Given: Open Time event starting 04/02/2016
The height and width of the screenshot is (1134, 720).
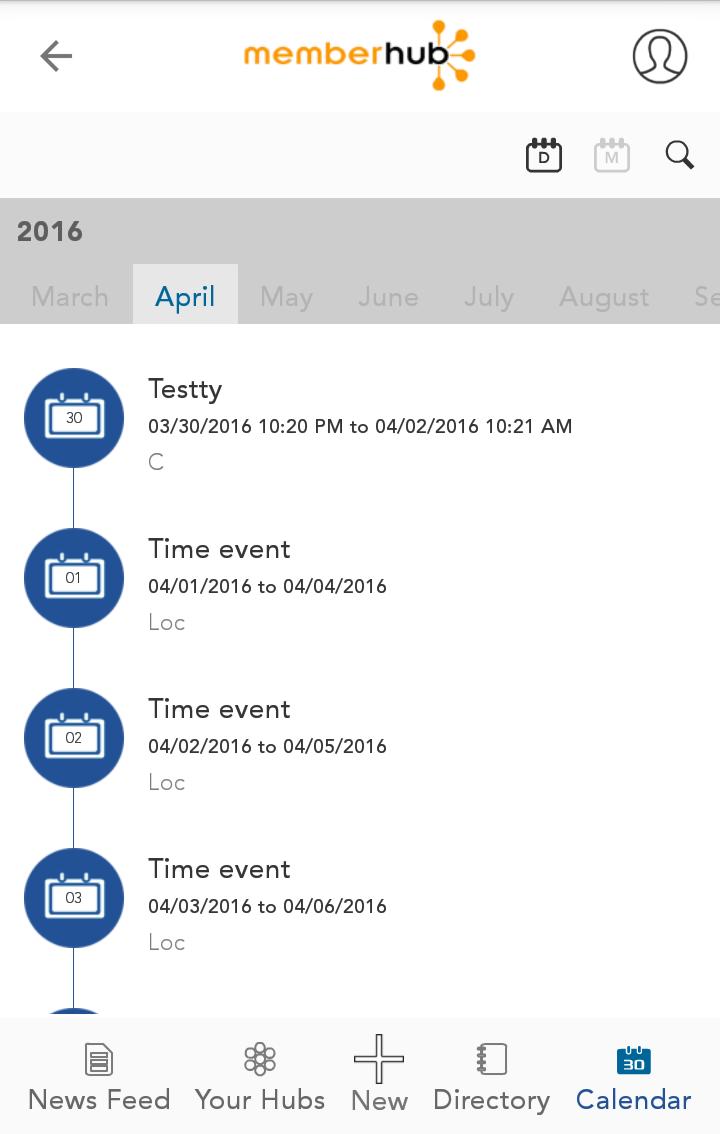Looking at the screenshot, I should [x=360, y=744].
